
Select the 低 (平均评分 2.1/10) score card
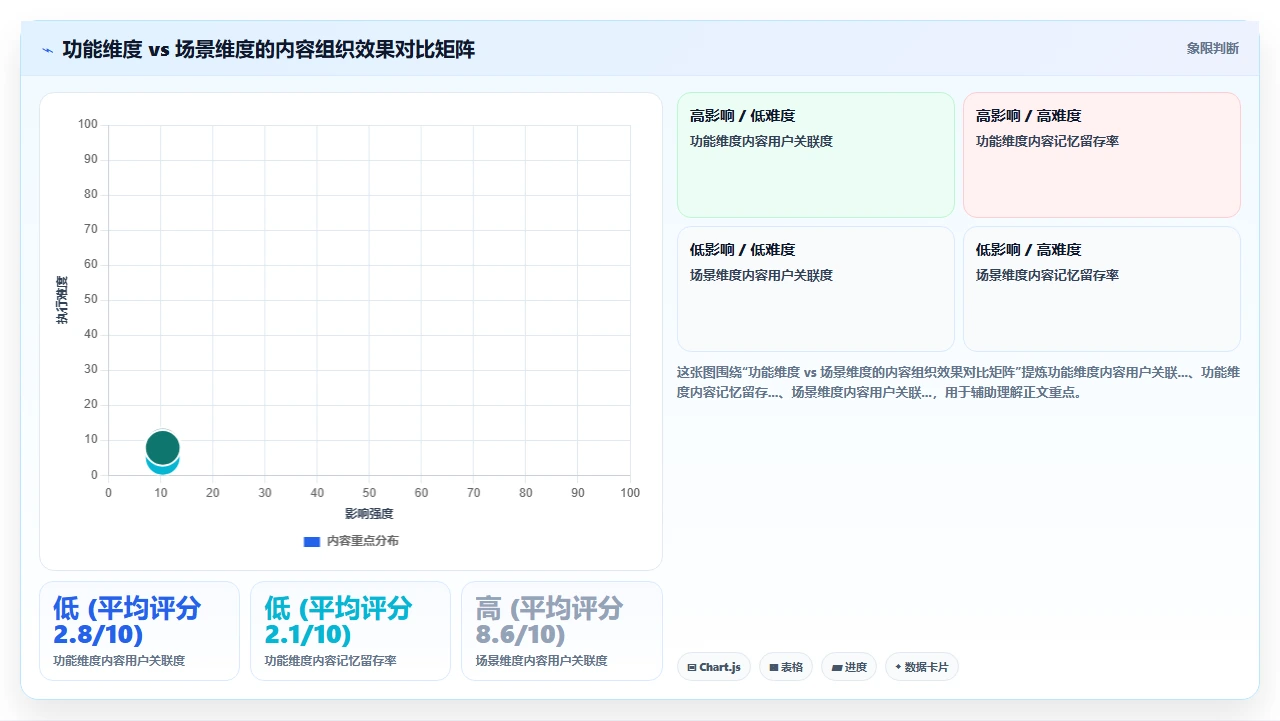click(350, 631)
